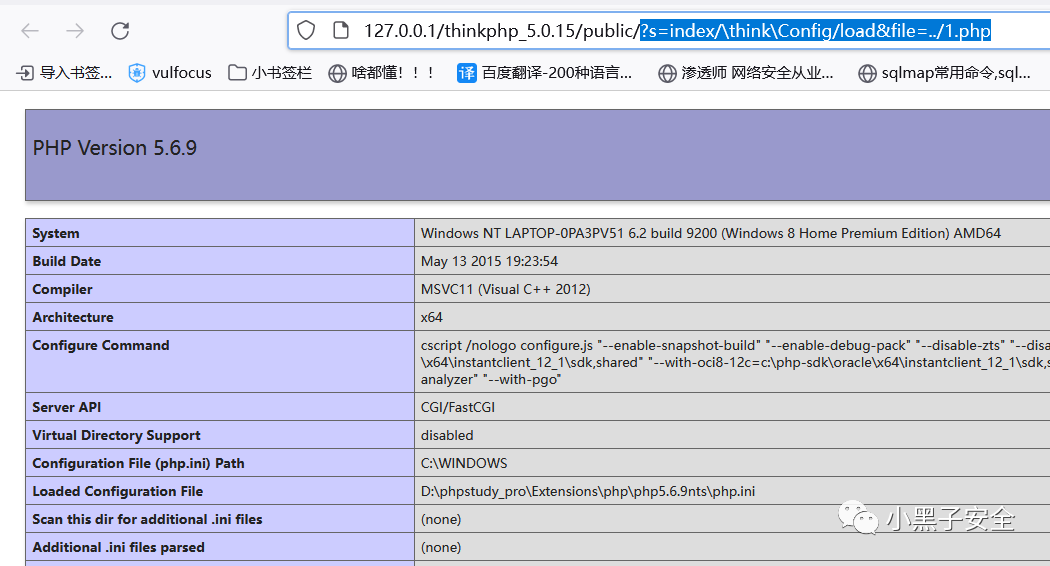Select the Virtual Directory Support label
The height and width of the screenshot is (566, 1050).
tap(116, 435)
